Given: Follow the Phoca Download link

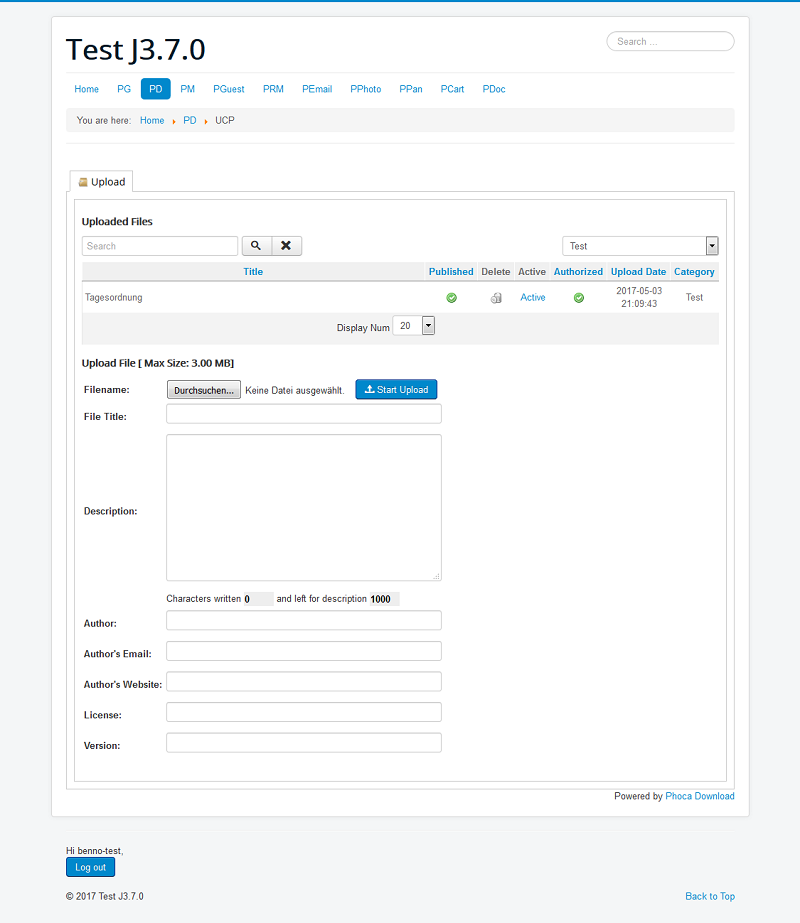Looking at the screenshot, I should coord(699,796).
